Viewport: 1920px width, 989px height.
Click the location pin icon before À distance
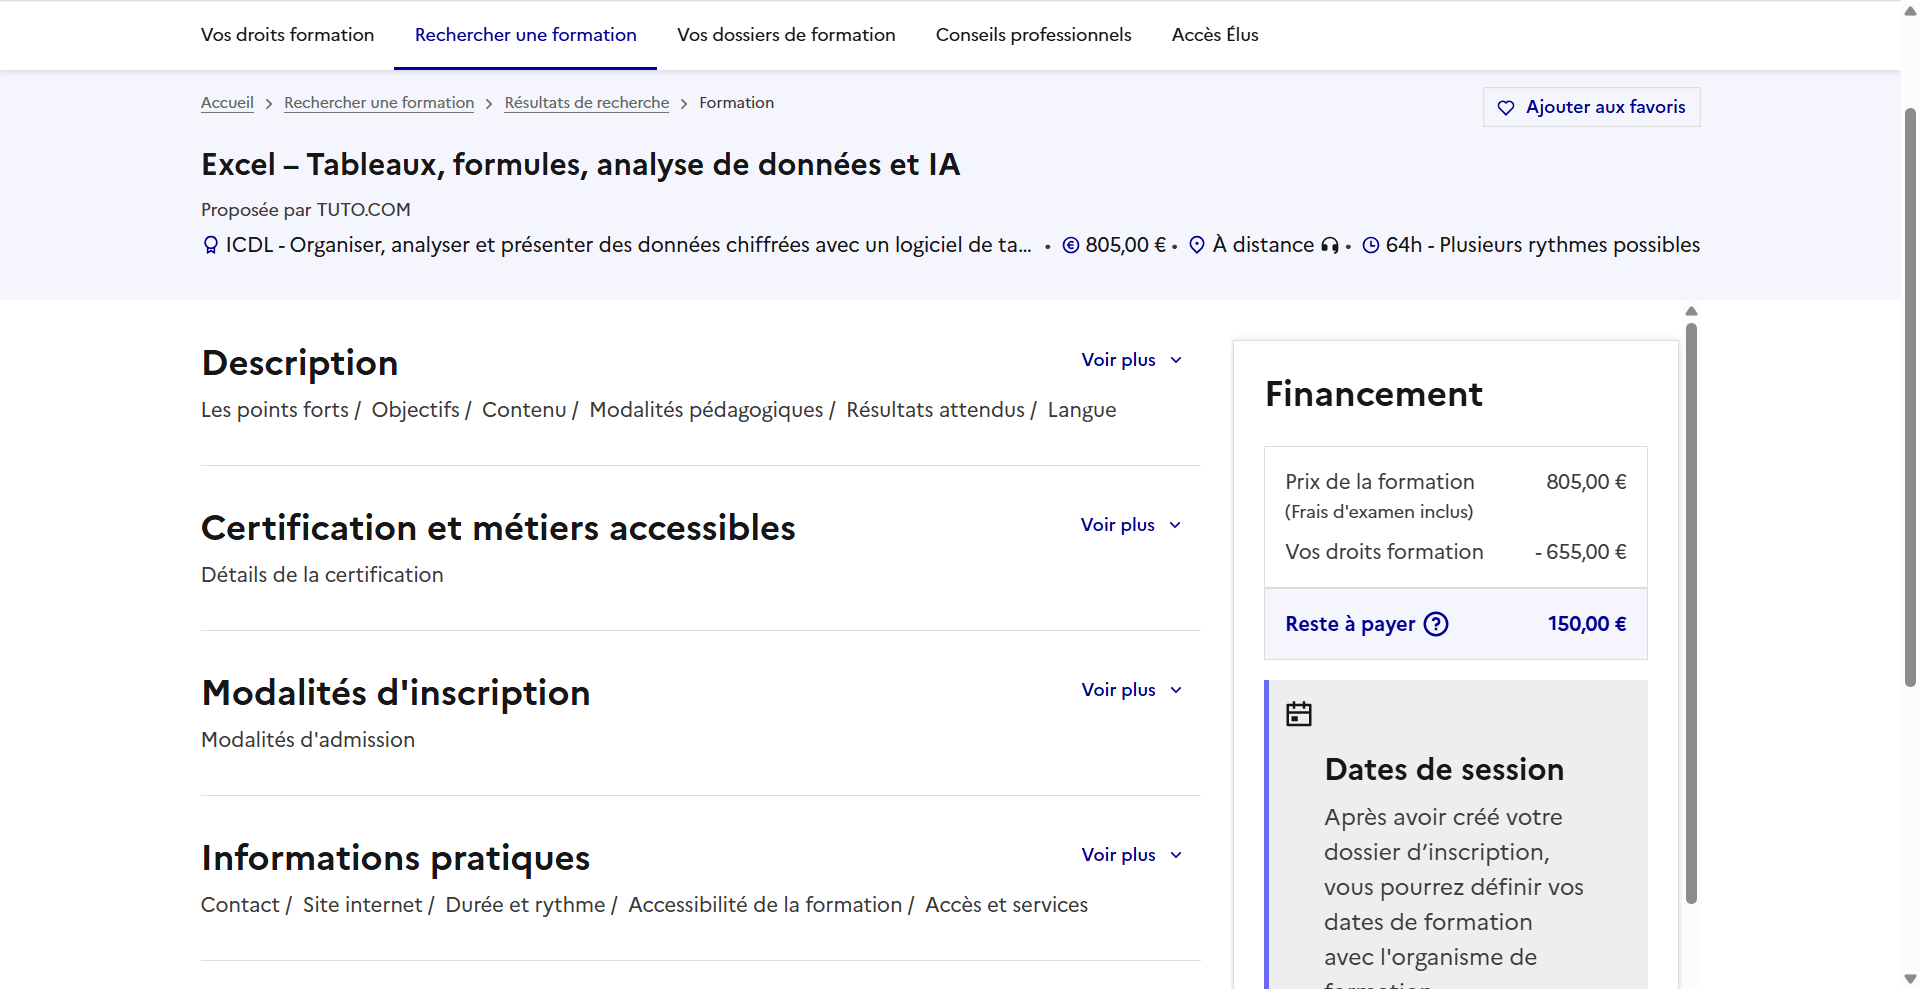pyautogui.click(x=1197, y=245)
